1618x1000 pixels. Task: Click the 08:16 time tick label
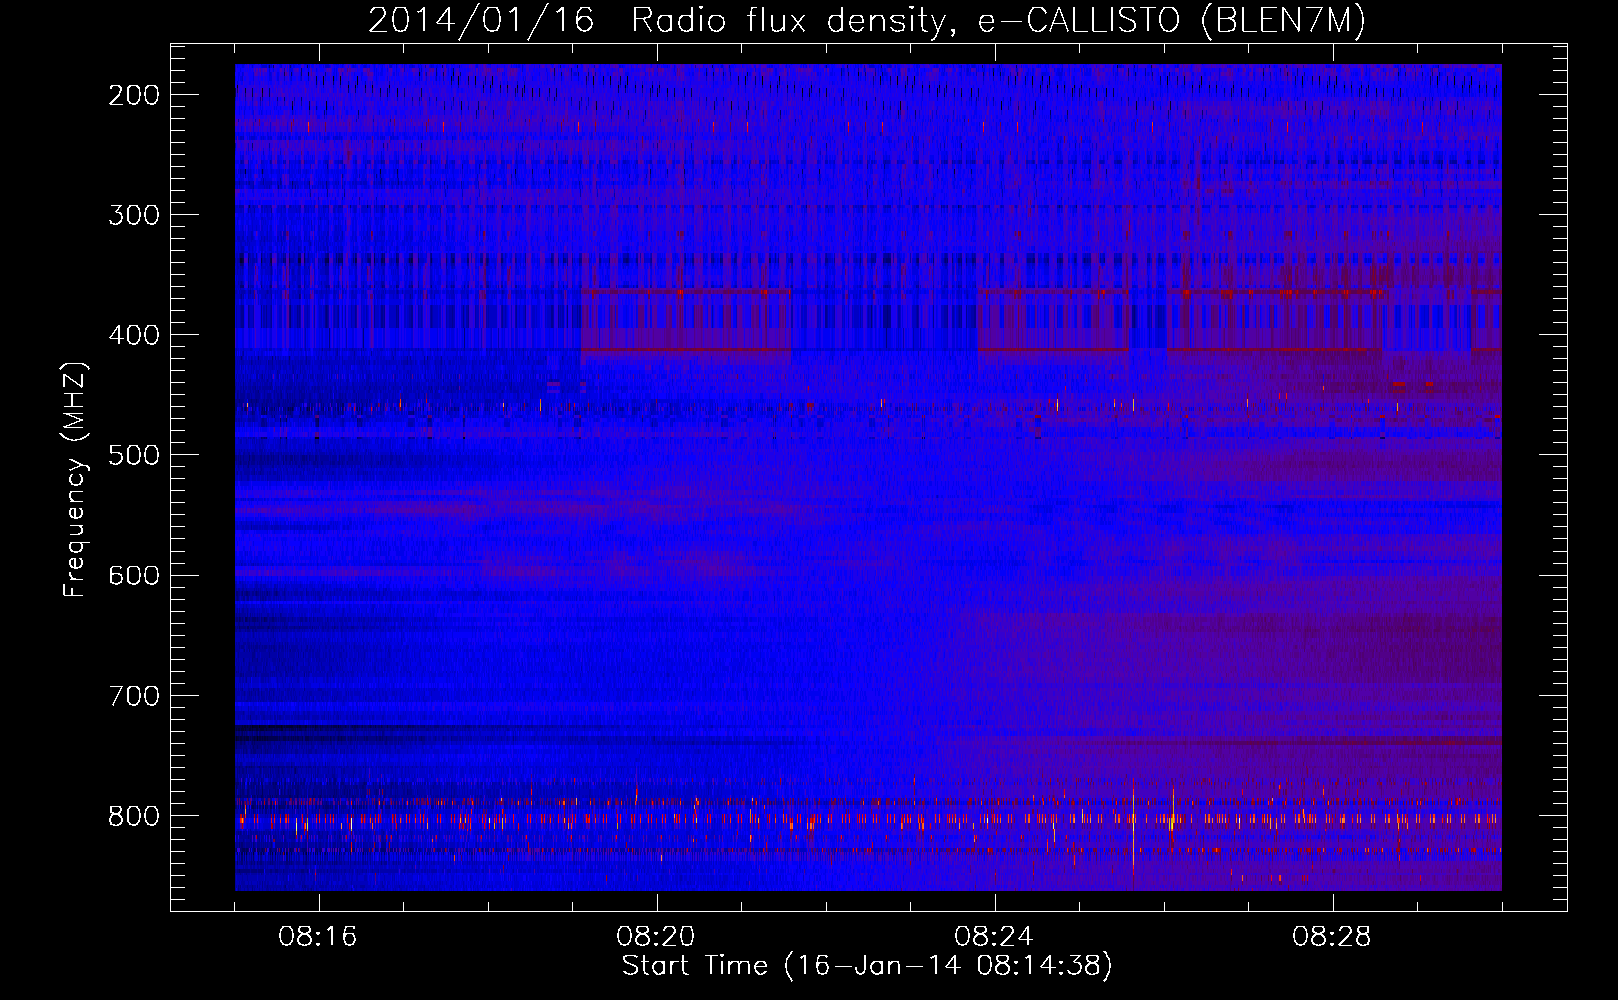pyautogui.click(x=318, y=937)
